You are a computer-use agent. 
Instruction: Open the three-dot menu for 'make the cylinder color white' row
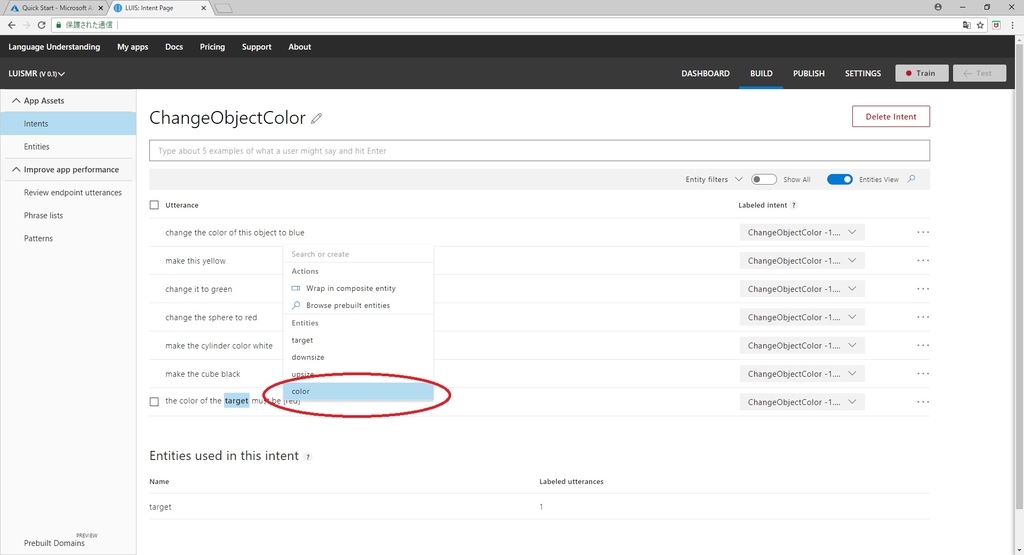coord(923,345)
